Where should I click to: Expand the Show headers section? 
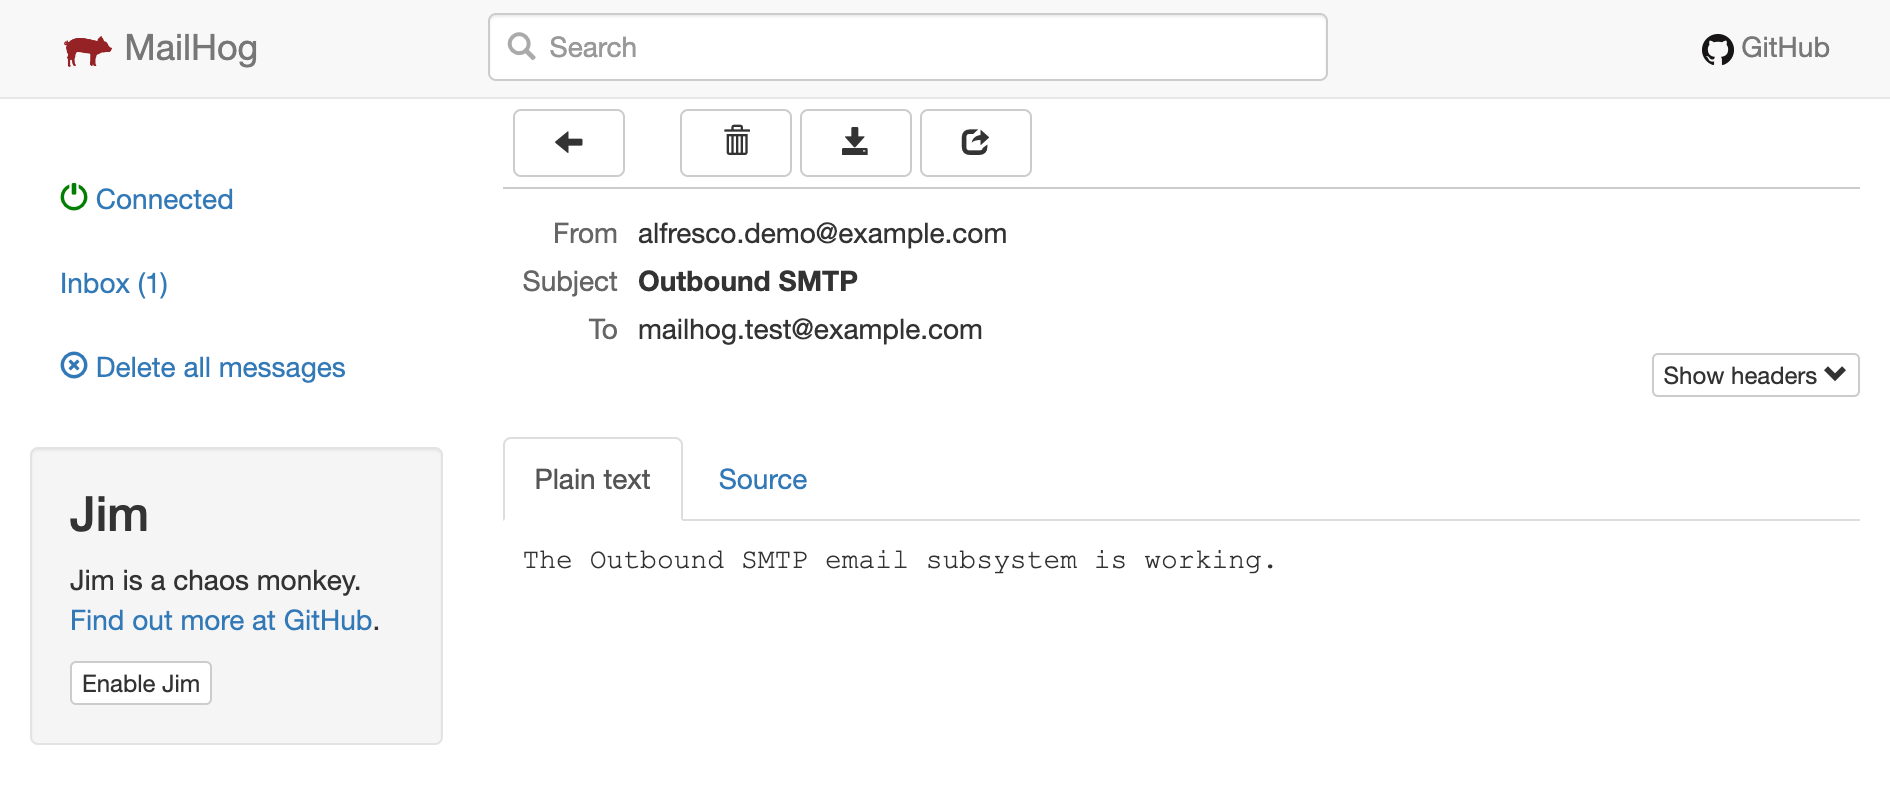click(x=1755, y=375)
